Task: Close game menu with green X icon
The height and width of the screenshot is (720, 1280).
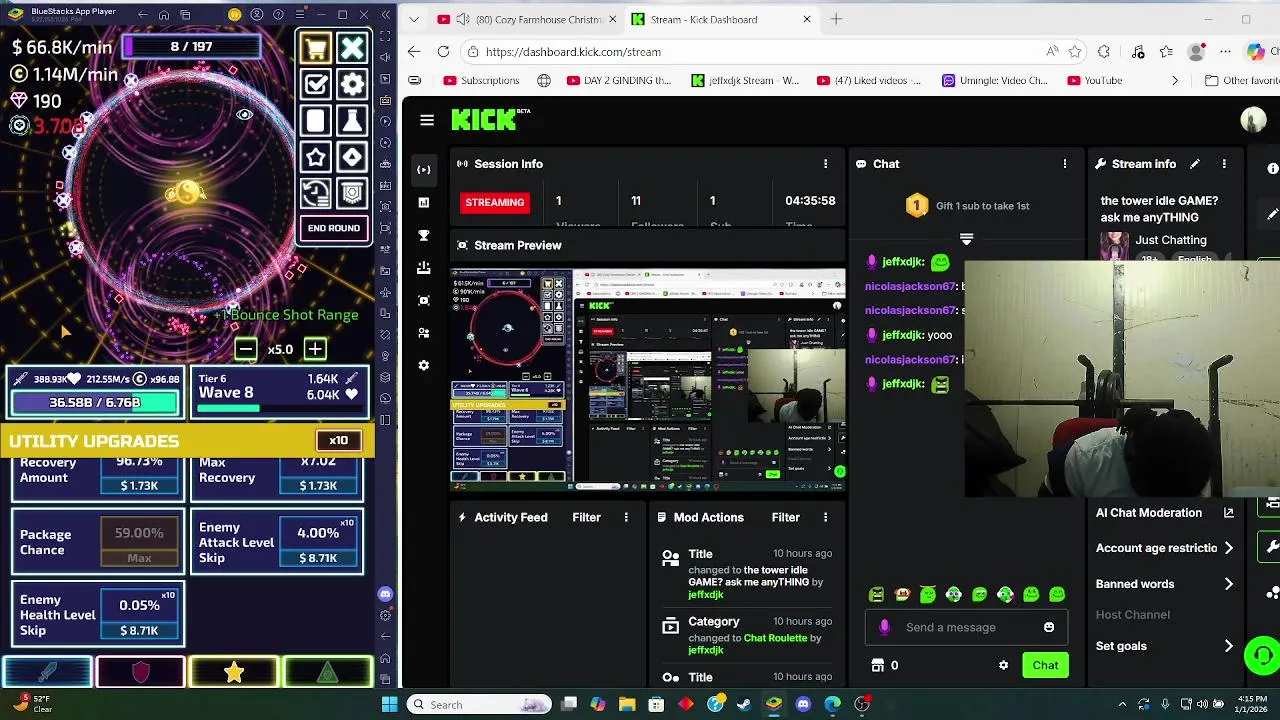Action: [x=352, y=48]
